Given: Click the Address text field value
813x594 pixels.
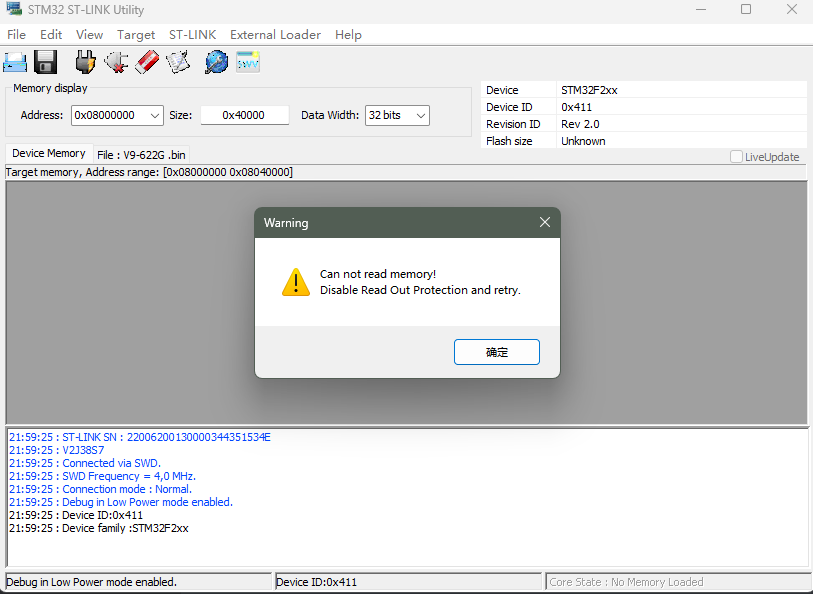Looking at the screenshot, I should coord(105,115).
